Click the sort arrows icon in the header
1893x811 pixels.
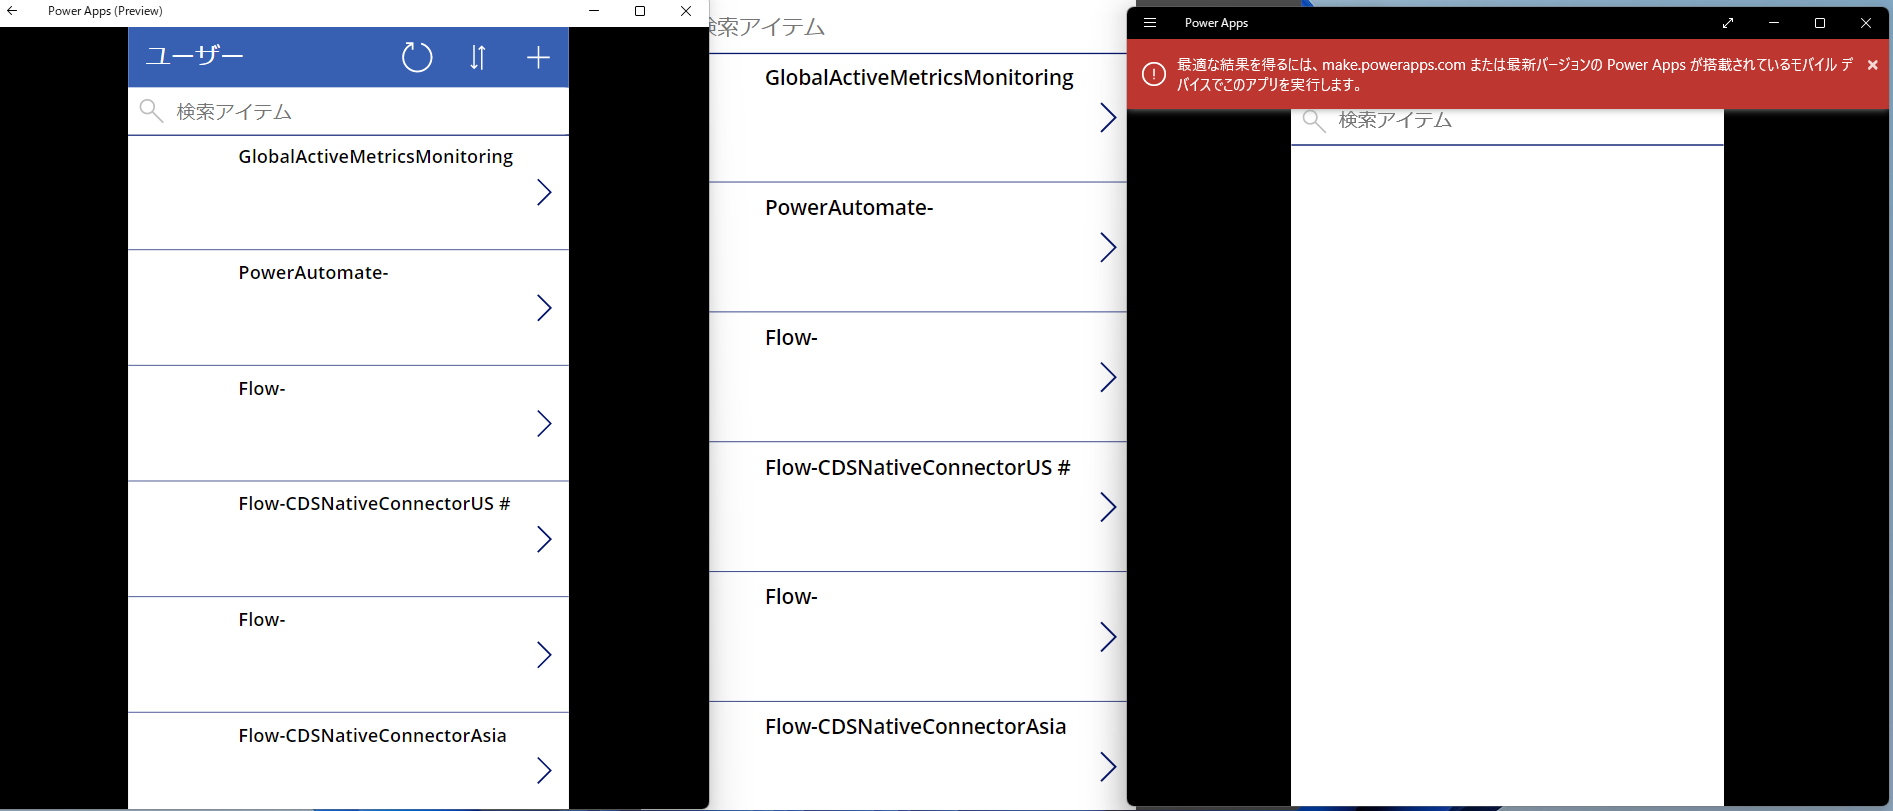click(478, 57)
